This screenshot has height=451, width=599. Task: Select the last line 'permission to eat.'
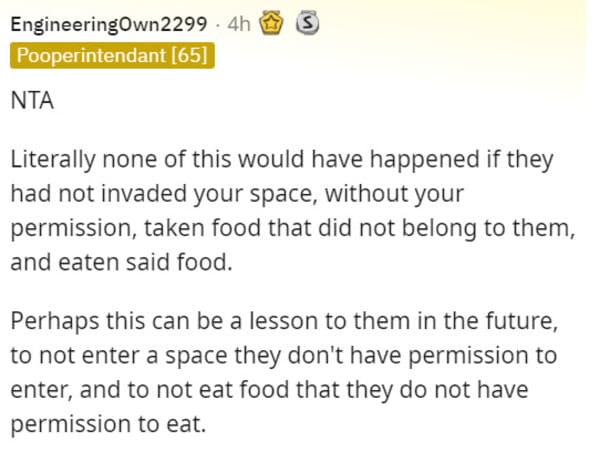tap(108, 425)
